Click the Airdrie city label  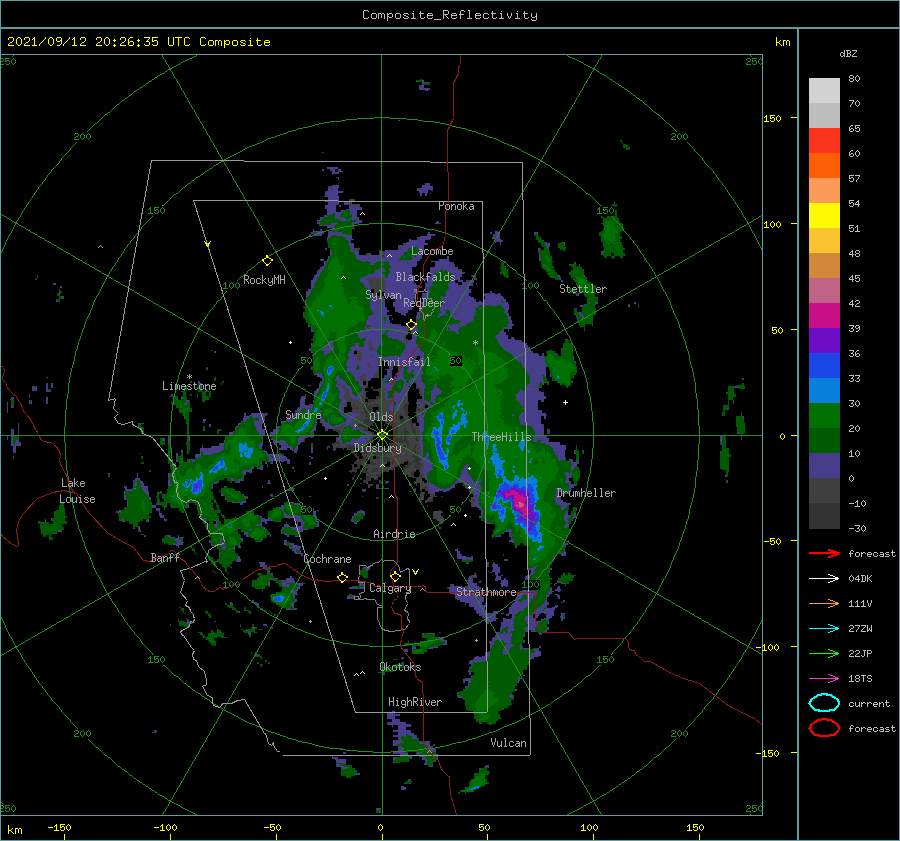(394, 534)
